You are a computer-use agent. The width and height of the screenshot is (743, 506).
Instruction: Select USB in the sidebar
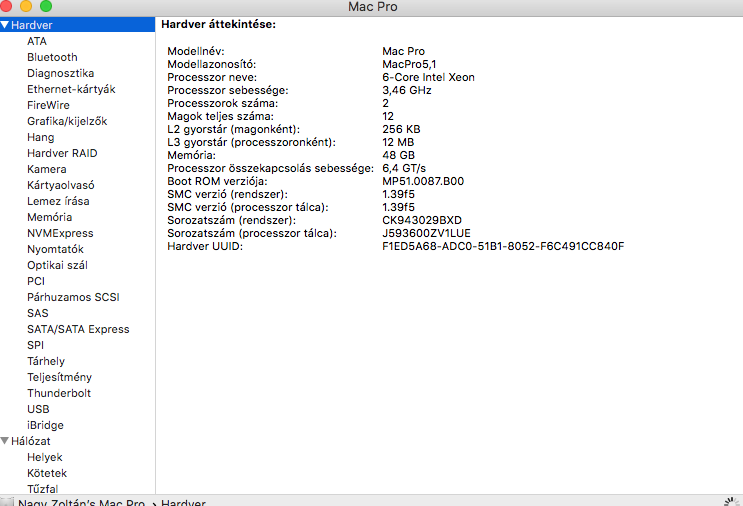pos(38,409)
